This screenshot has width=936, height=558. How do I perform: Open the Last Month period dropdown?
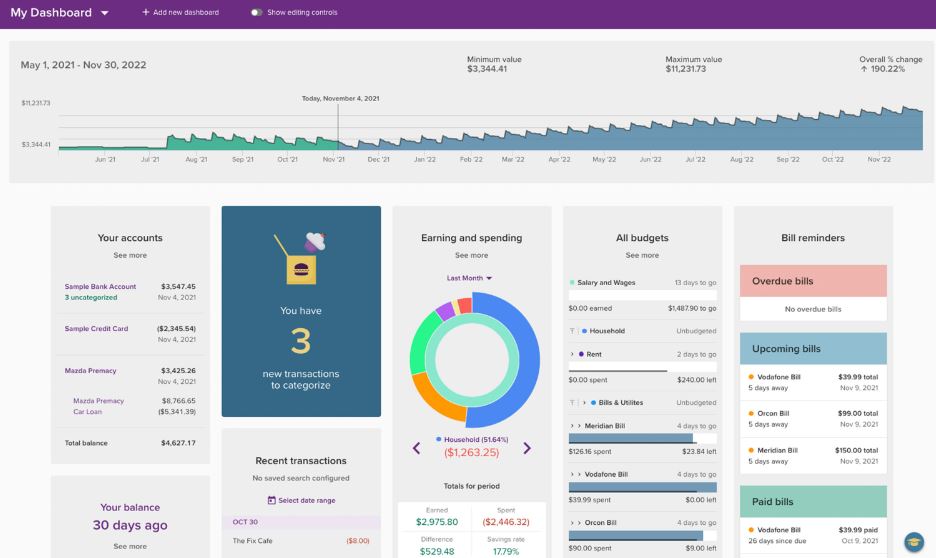click(x=470, y=278)
